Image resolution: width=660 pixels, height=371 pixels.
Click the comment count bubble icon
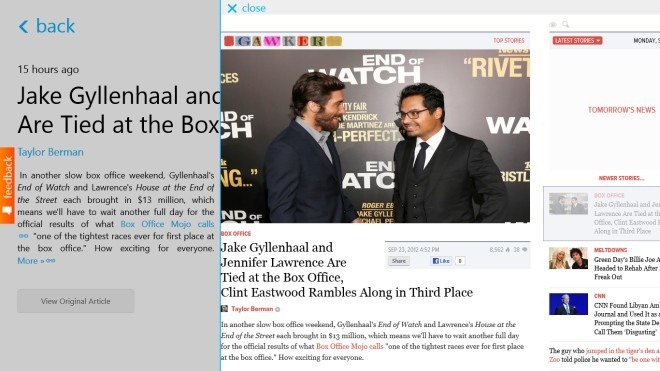[x=524, y=250]
